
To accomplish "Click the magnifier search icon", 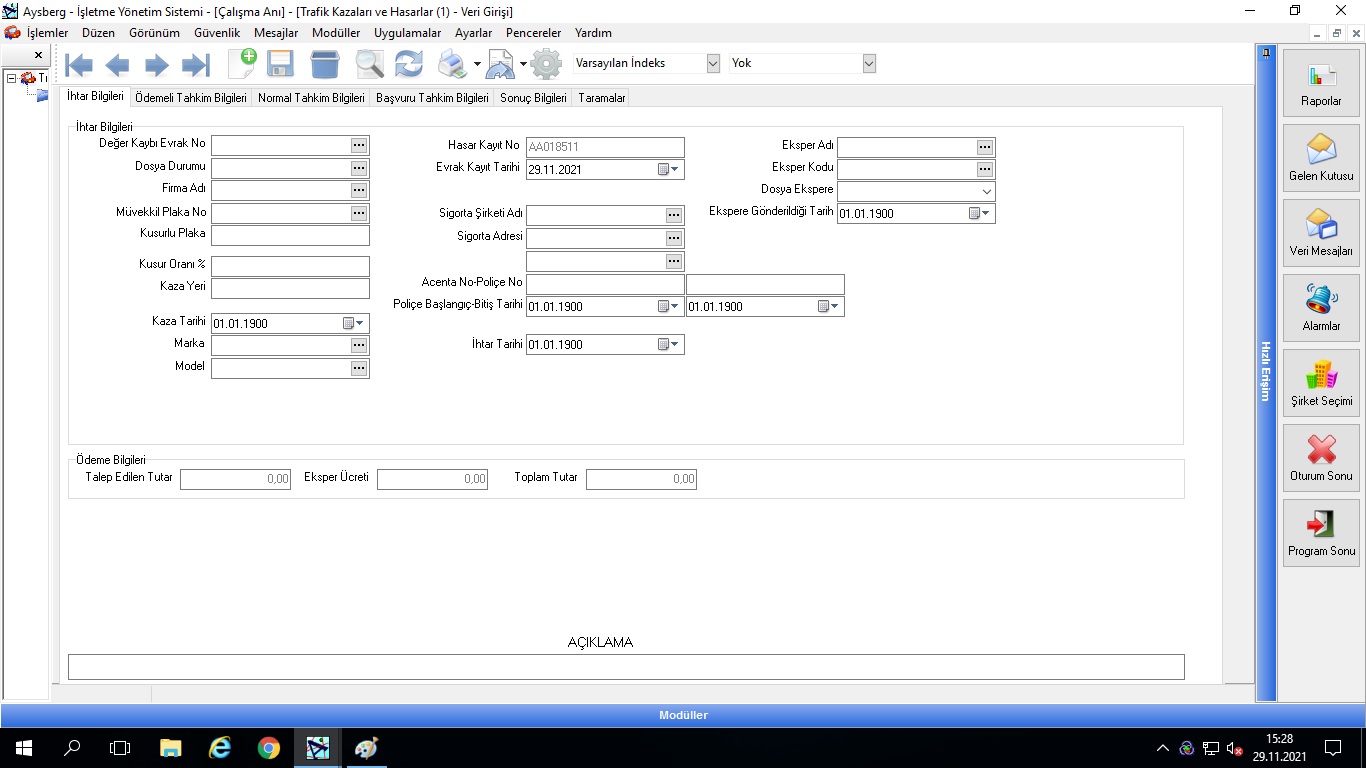I will tap(369, 65).
